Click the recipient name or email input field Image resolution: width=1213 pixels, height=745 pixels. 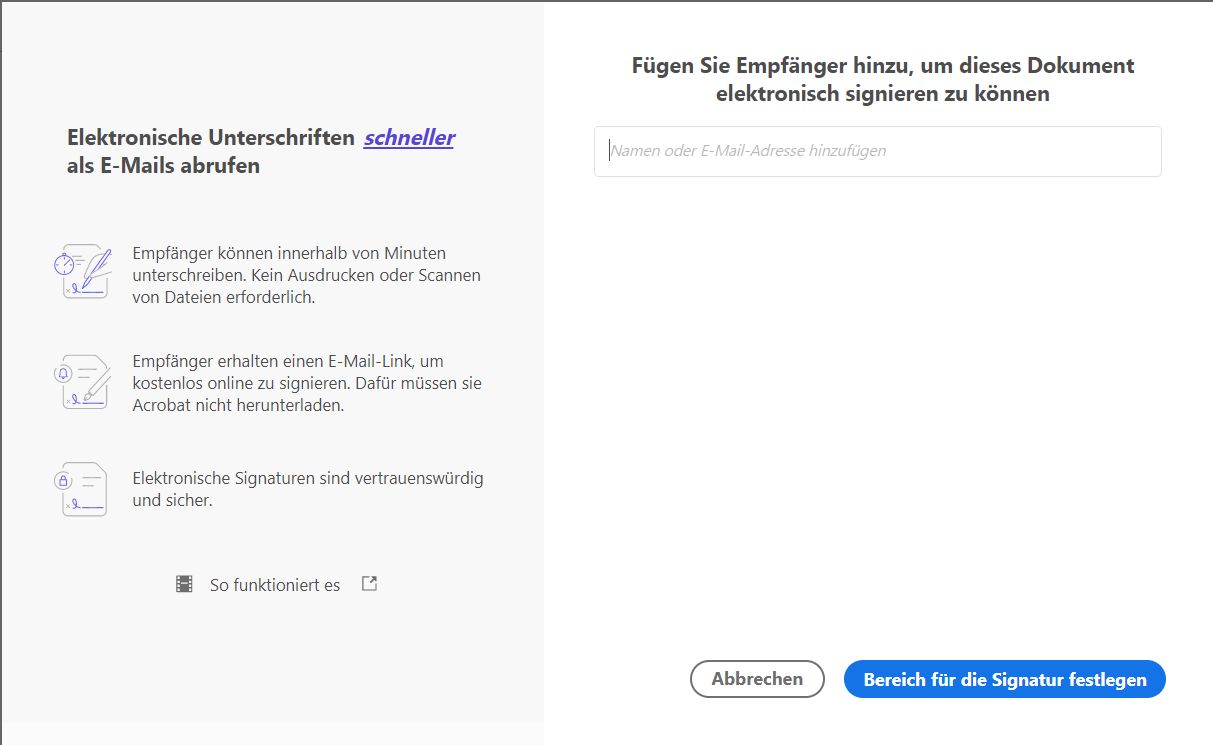click(x=877, y=151)
